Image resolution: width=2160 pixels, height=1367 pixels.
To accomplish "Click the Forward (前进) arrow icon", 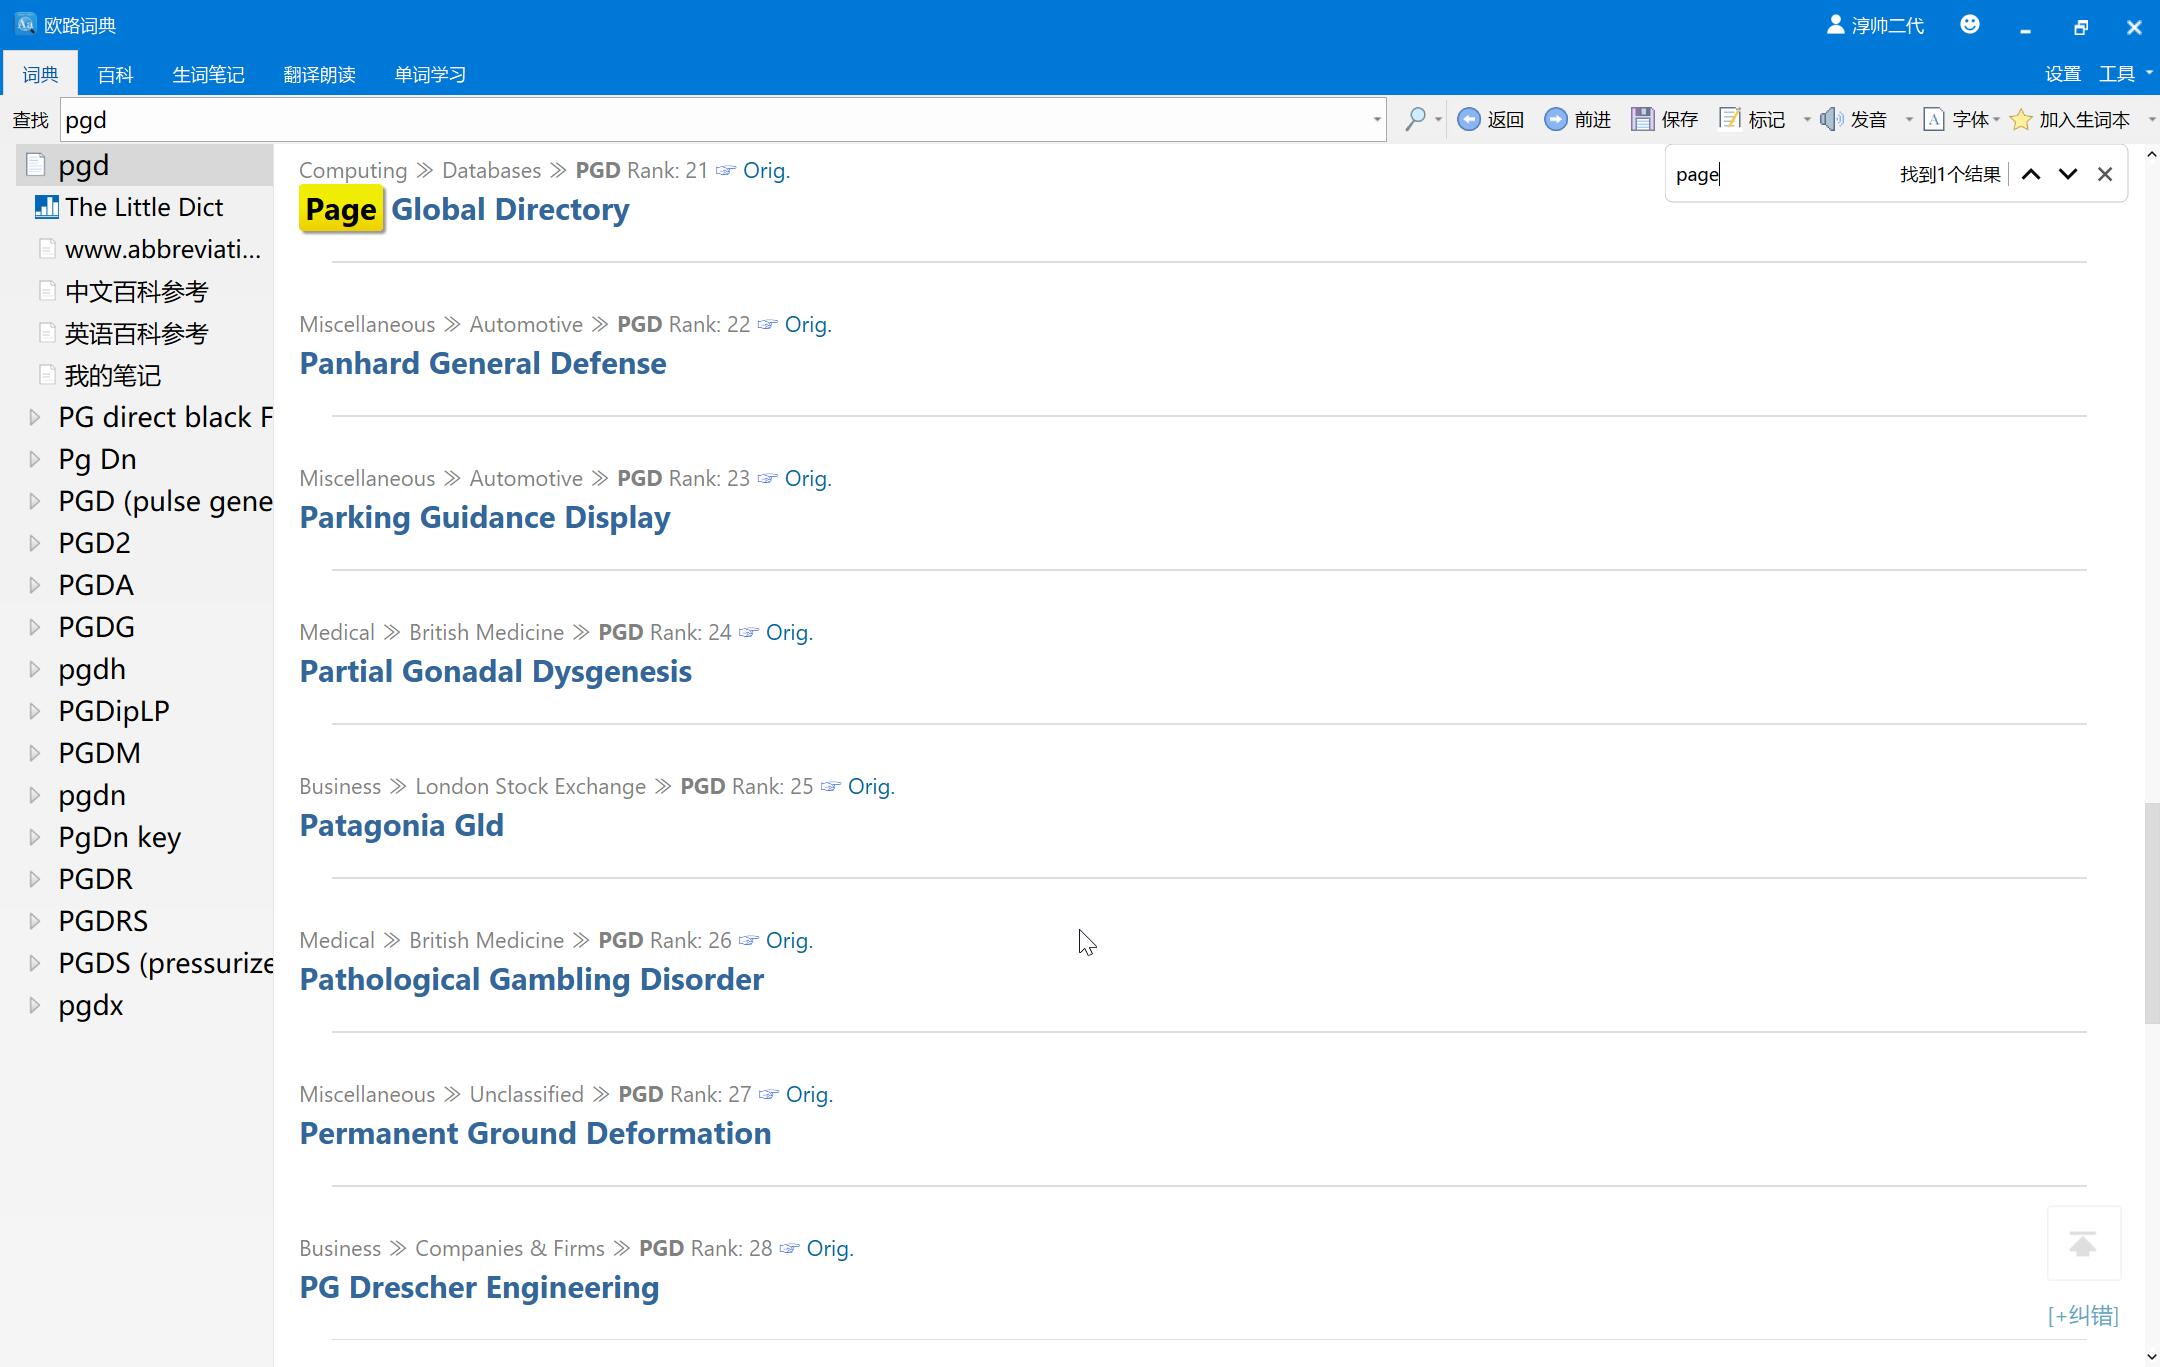I will tap(1556, 120).
